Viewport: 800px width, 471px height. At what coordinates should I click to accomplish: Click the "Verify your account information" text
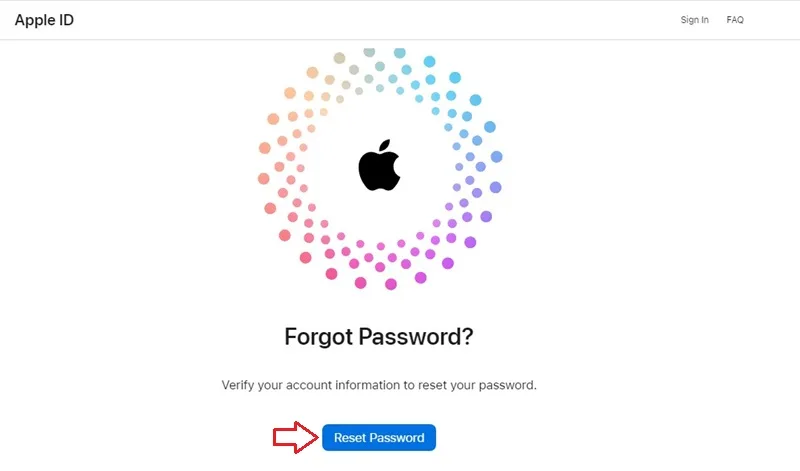[311, 385]
